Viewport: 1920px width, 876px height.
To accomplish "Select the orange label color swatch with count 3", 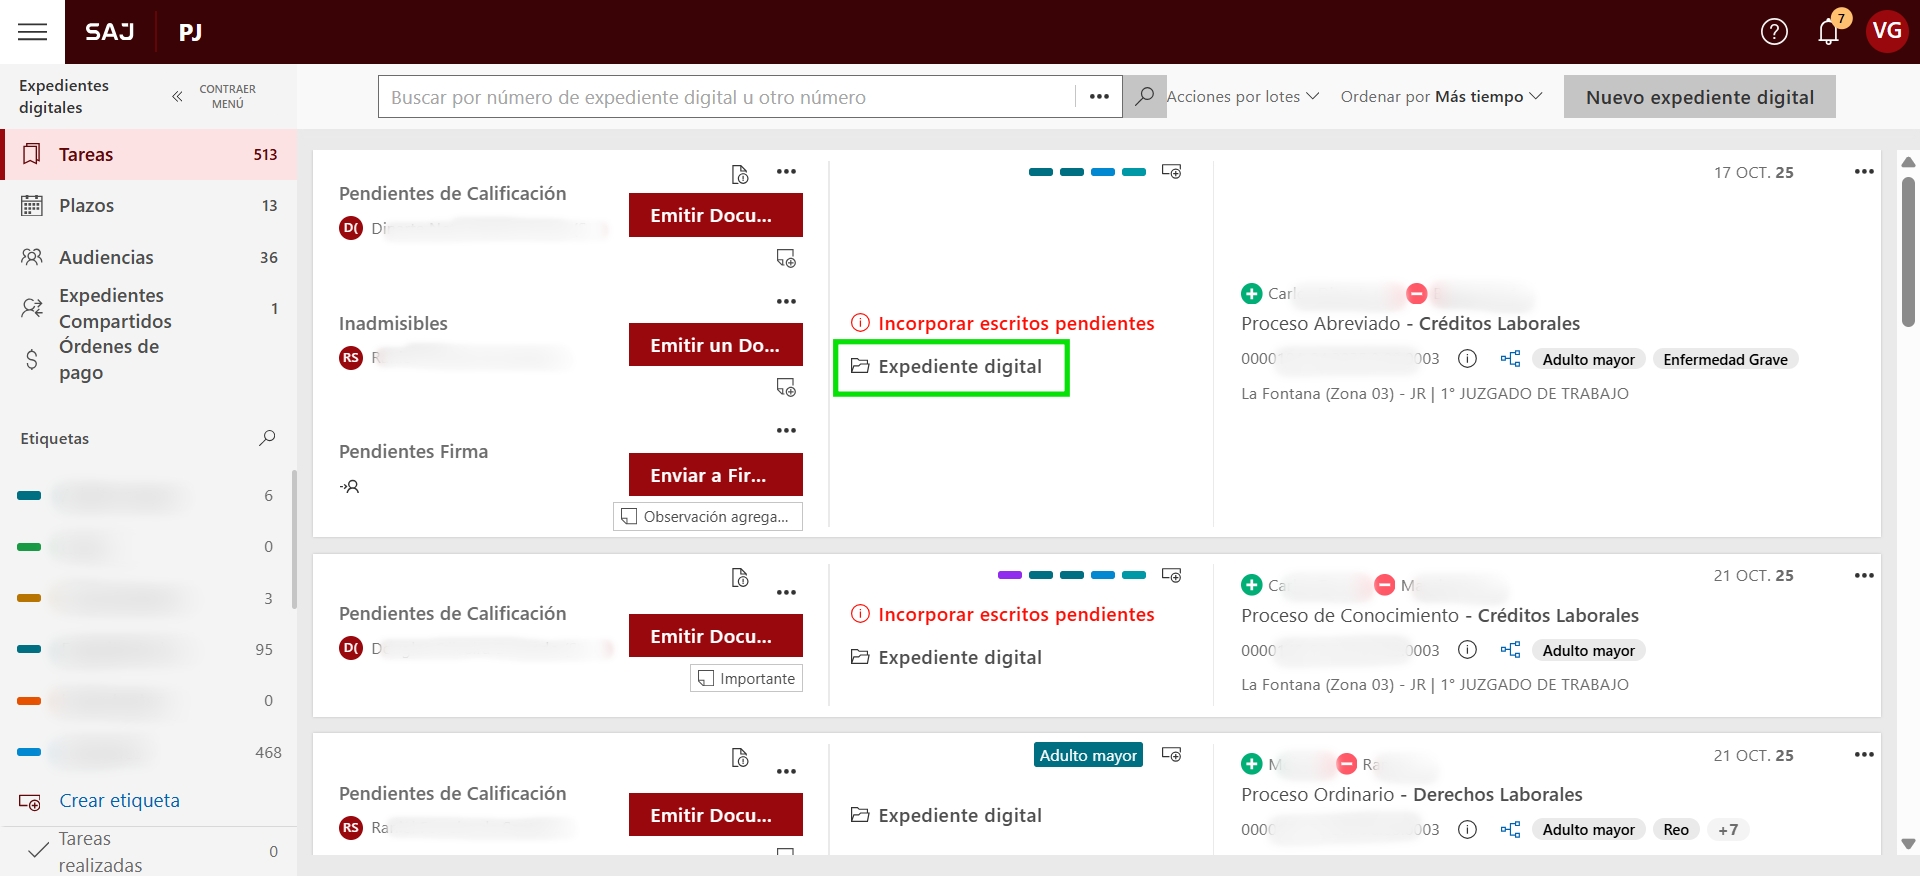I will [30, 598].
